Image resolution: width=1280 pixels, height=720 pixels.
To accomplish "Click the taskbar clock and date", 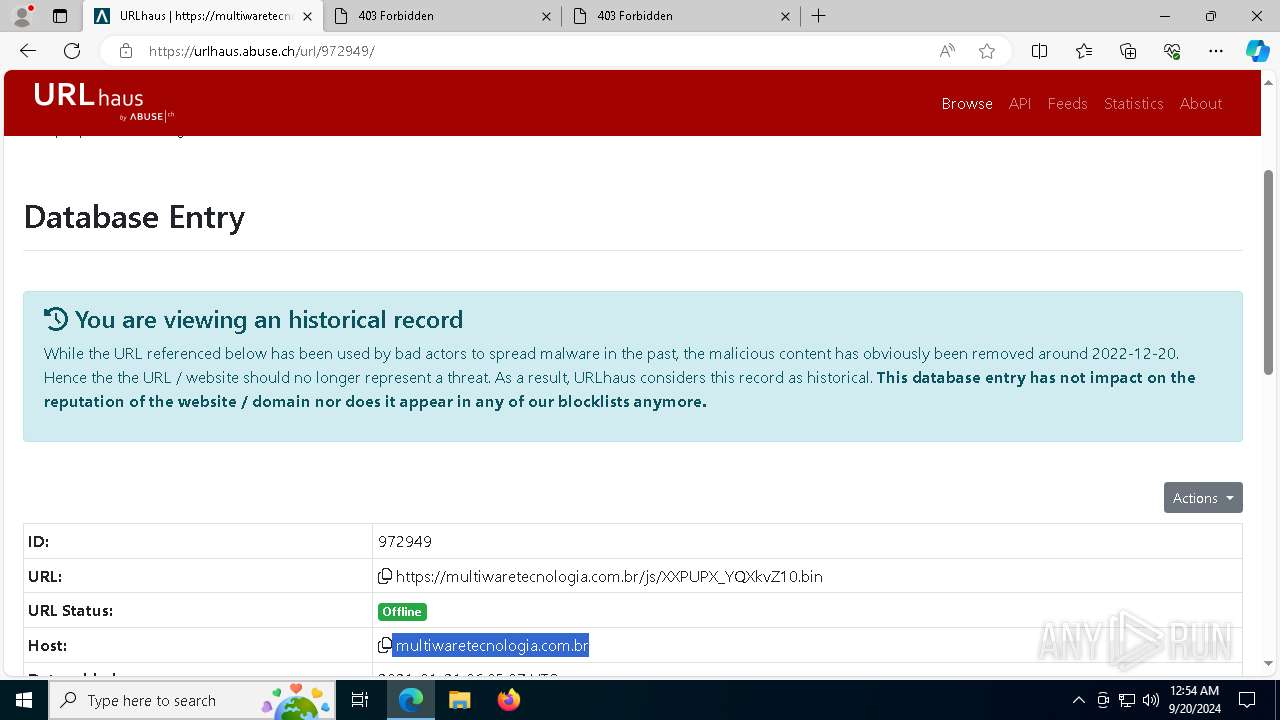I will click(1194, 700).
